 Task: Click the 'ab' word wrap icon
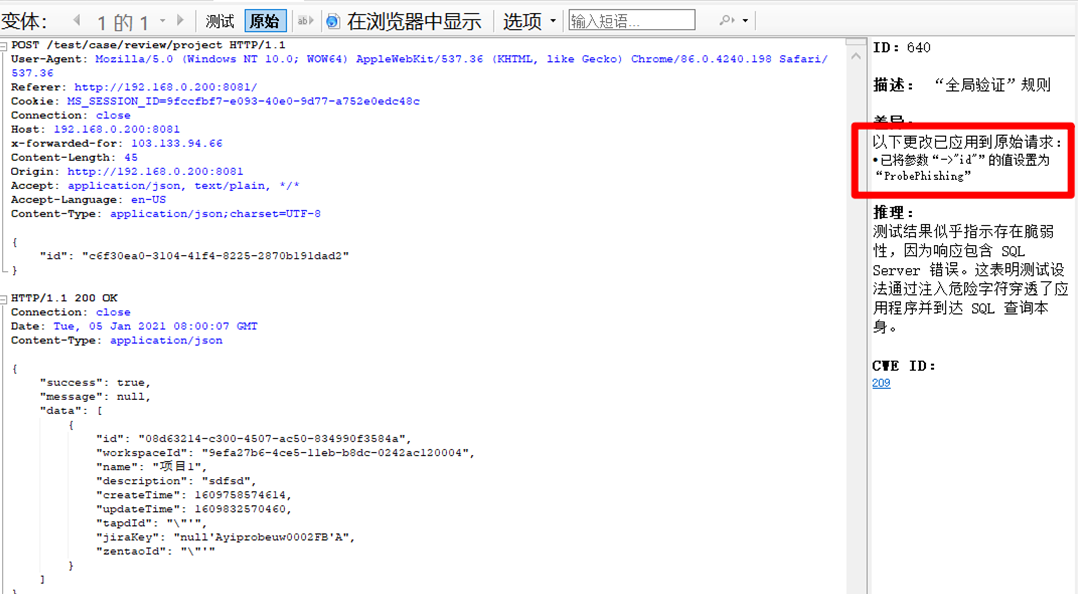(305, 21)
